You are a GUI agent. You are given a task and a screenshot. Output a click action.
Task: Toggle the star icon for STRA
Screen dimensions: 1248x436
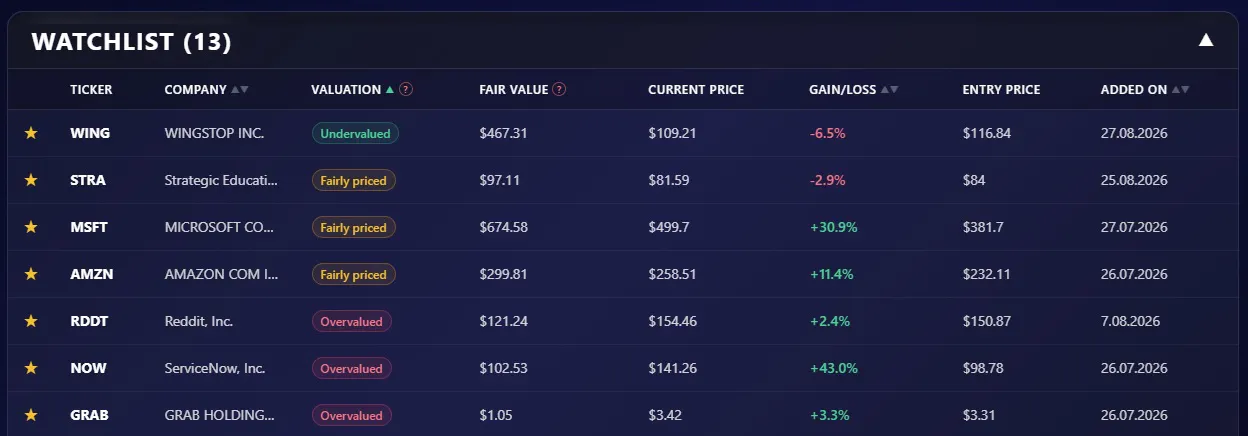coord(31,180)
